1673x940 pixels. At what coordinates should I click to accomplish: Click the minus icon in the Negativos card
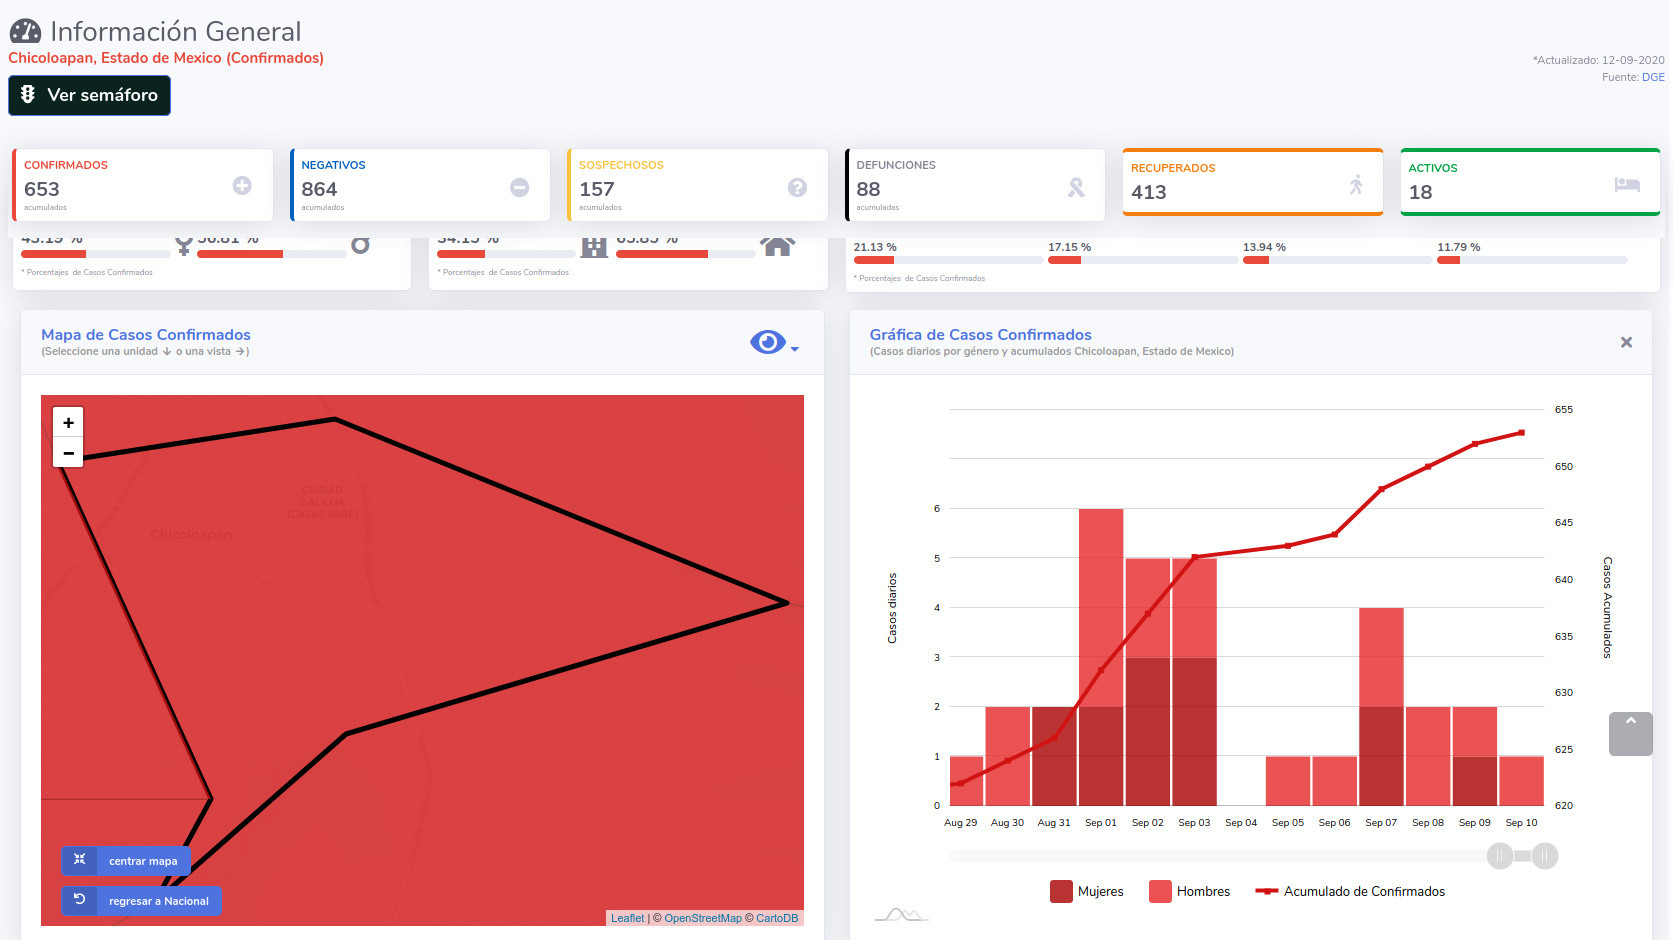tap(520, 187)
